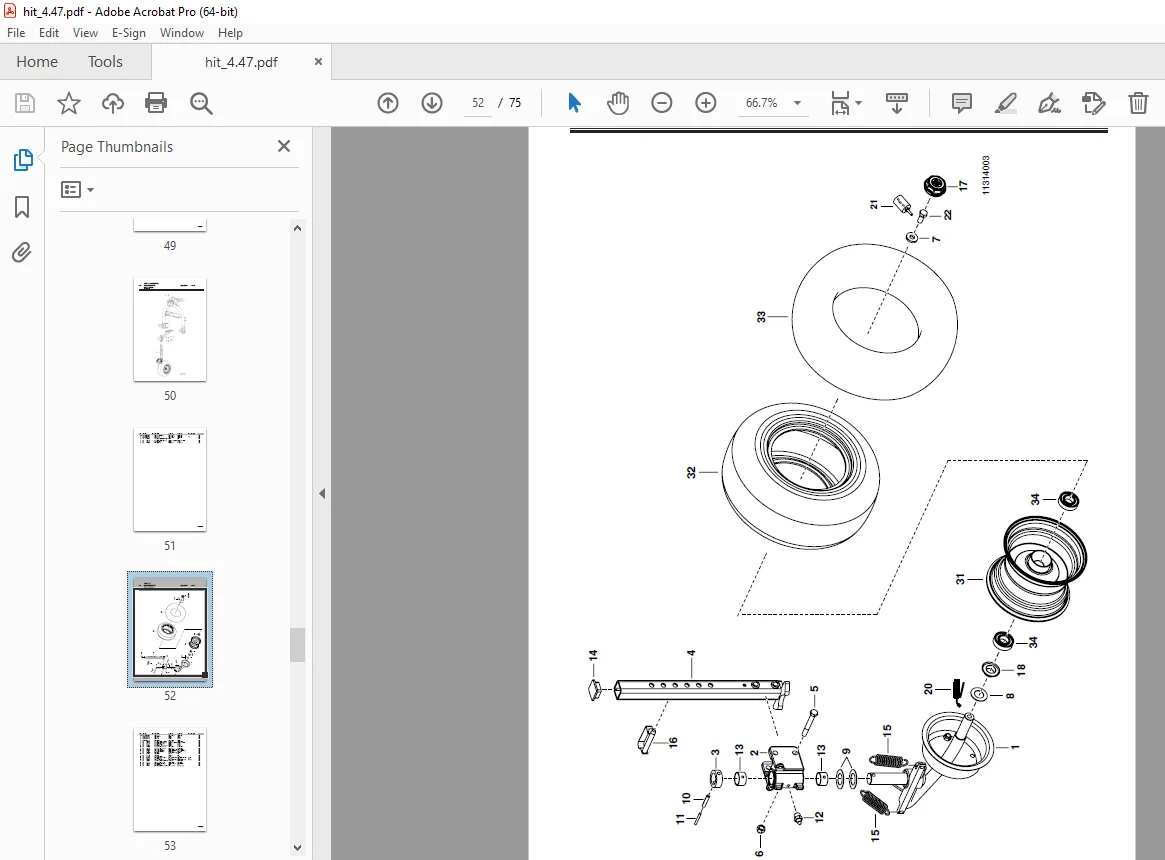Select page 52 thumbnail
This screenshot has height=860, width=1165.
coord(169,630)
